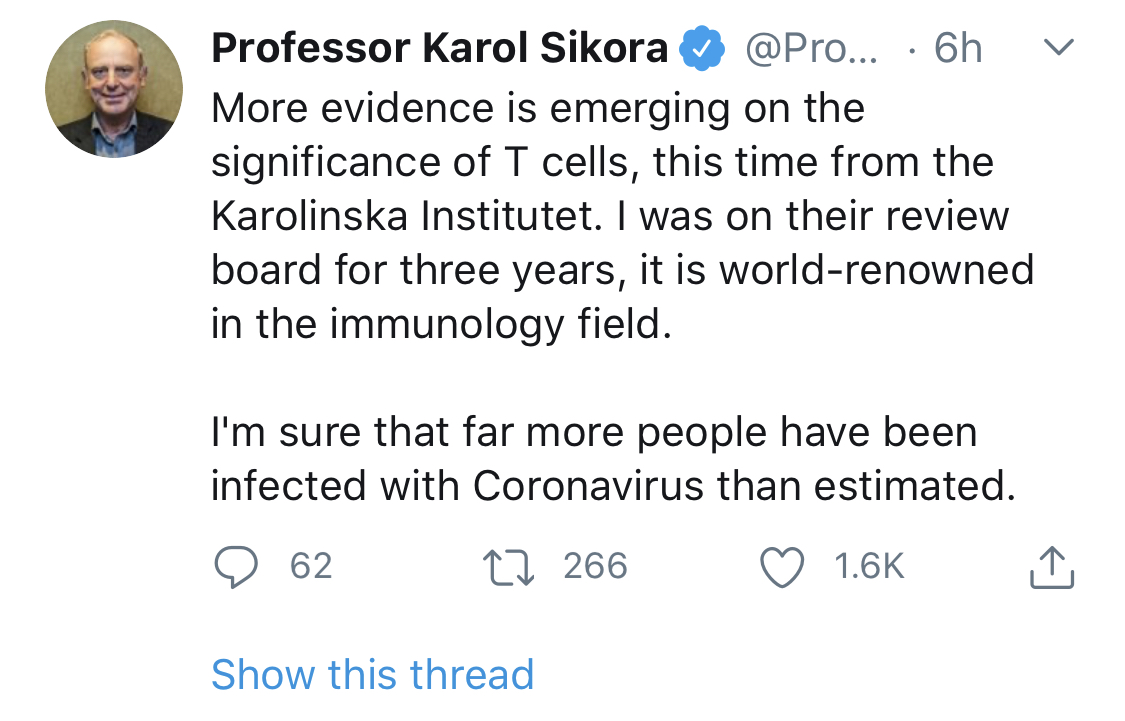Retweet this post using the arrows icon

point(510,567)
